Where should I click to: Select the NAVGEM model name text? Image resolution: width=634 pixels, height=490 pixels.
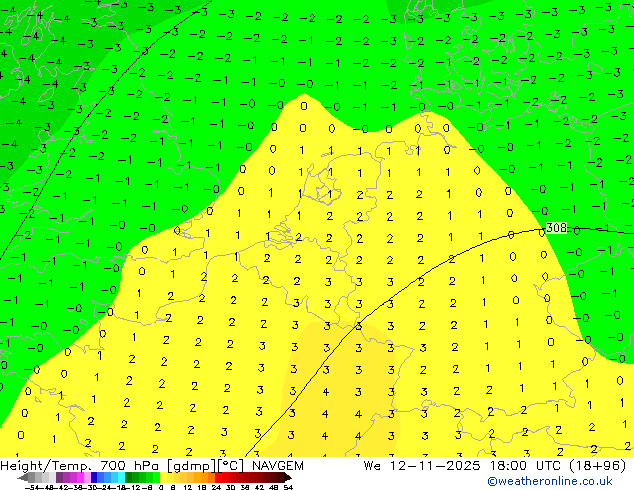[x=278, y=466]
